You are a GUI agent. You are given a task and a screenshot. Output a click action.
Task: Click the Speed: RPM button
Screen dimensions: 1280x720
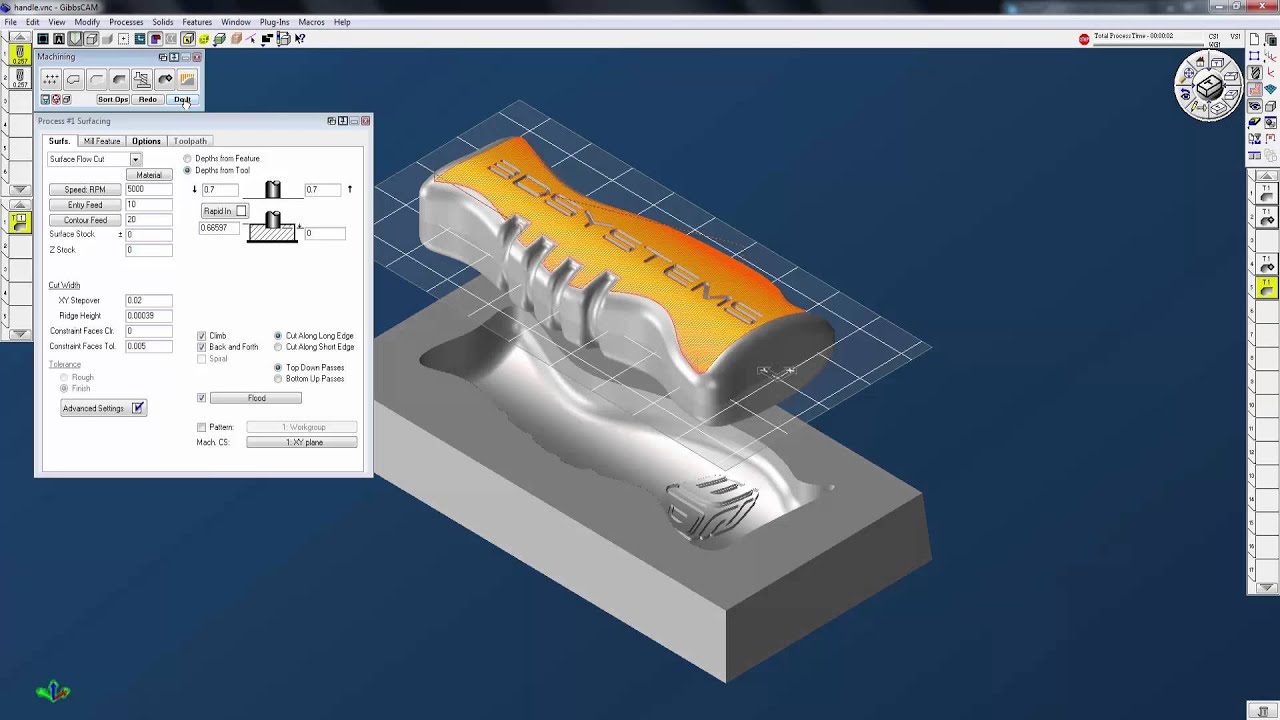pyautogui.click(x=85, y=189)
